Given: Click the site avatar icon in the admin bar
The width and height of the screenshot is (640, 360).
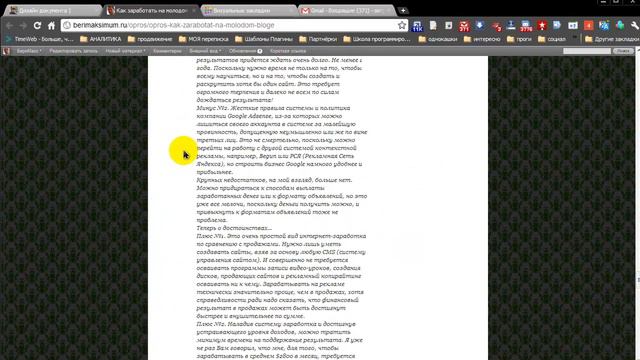Looking at the screenshot, I should click(x=6, y=51).
